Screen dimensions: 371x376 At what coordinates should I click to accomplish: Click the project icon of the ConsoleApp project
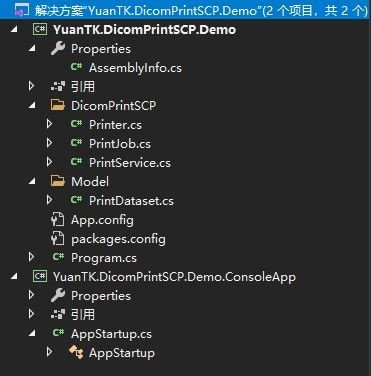click(40, 276)
